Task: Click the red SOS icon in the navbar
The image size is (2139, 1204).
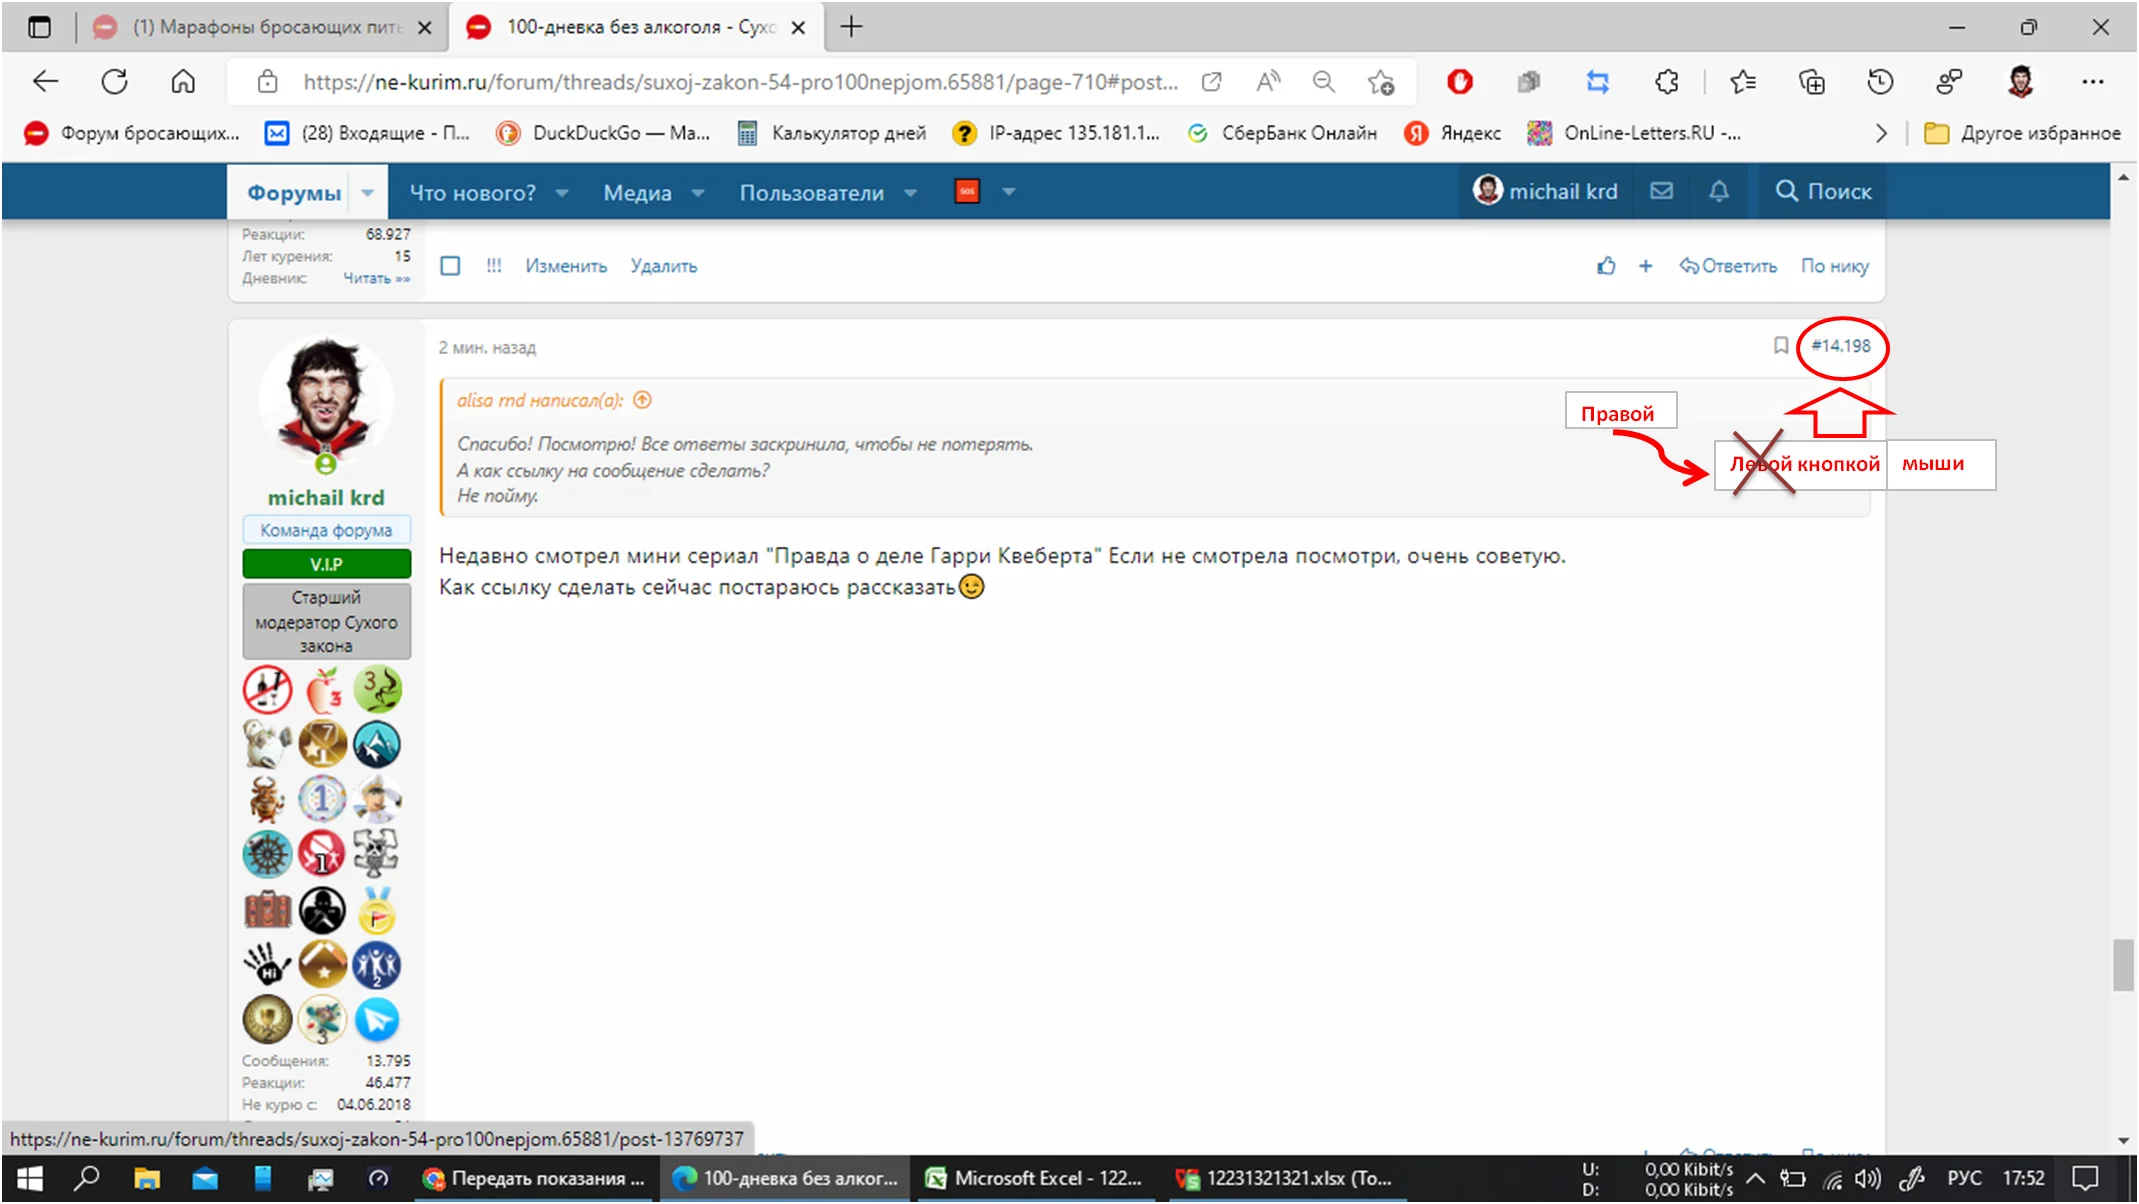Action: tap(966, 191)
